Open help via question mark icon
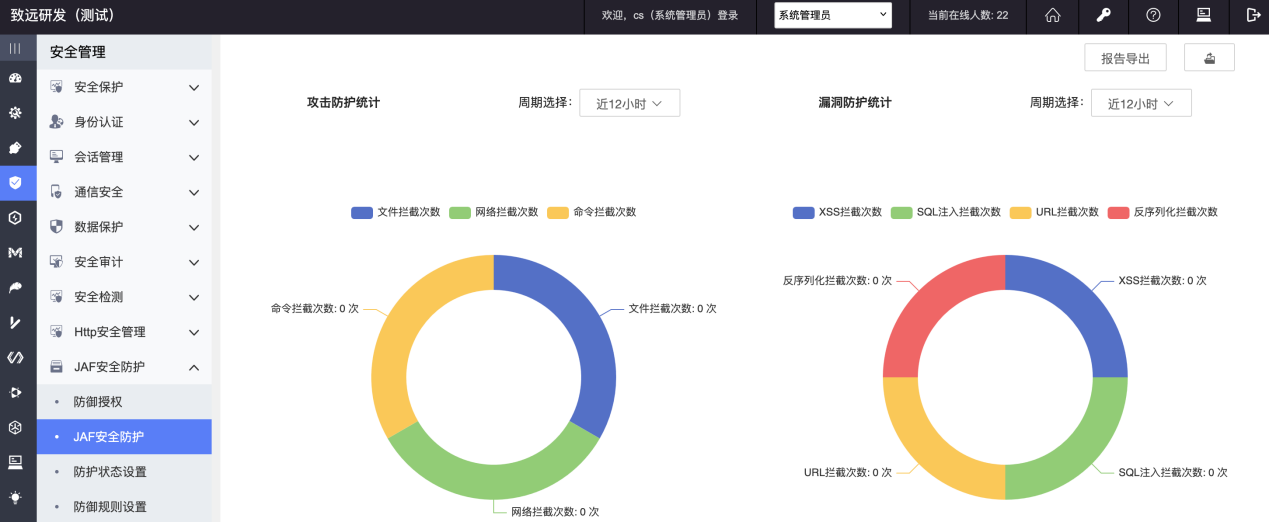The image size is (1269, 522). 1153,15
